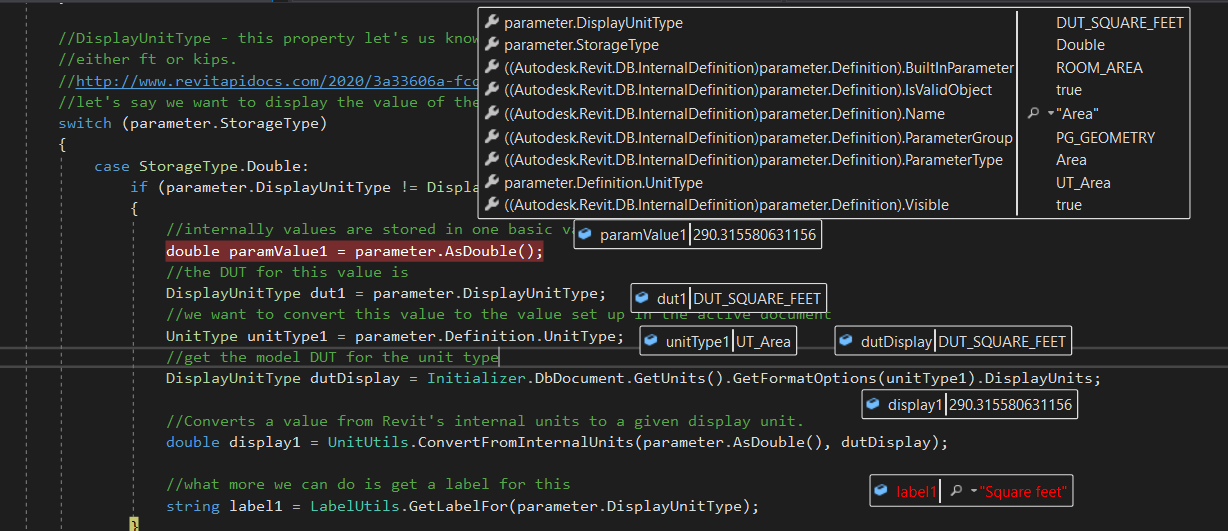Click cube icon in label1 datatip

click(882, 491)
